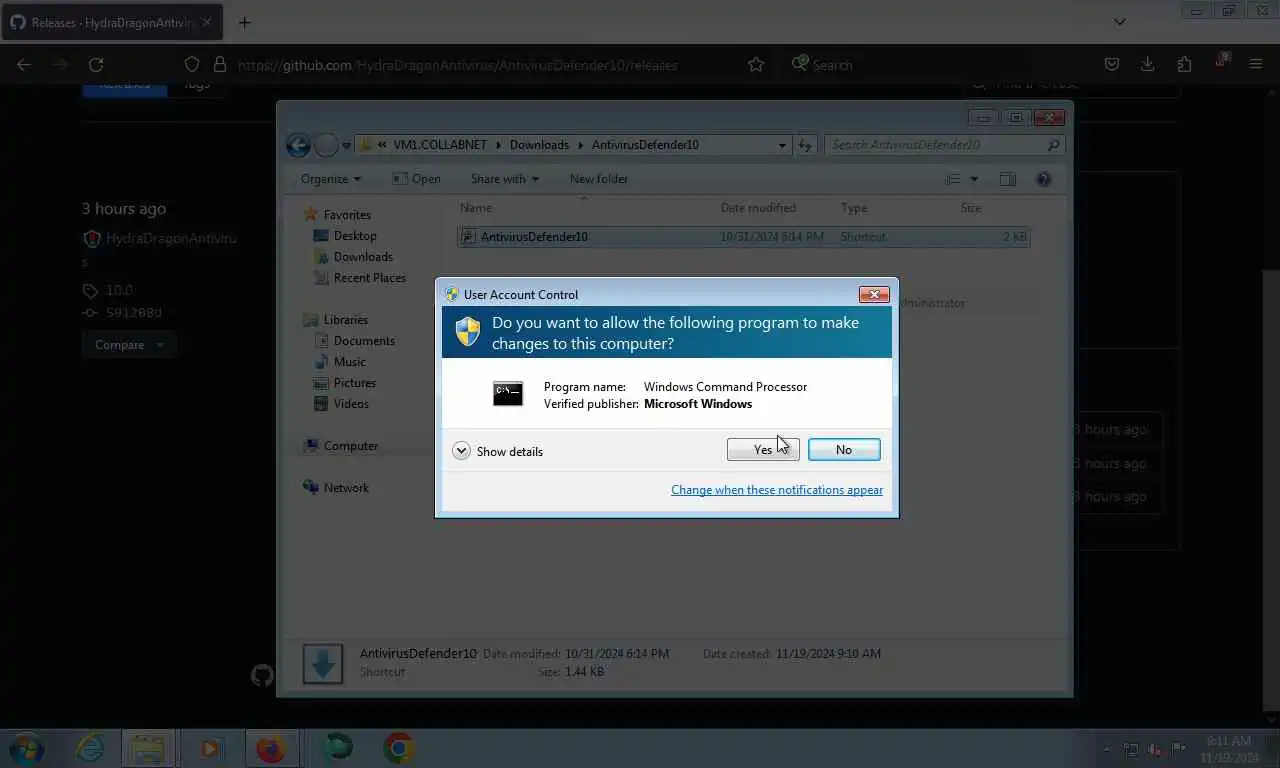Click VM1.COLLABNET in Explorer address breadcrumb
1280x768 pixels.
pyautogui.click(x=440, y=145)
